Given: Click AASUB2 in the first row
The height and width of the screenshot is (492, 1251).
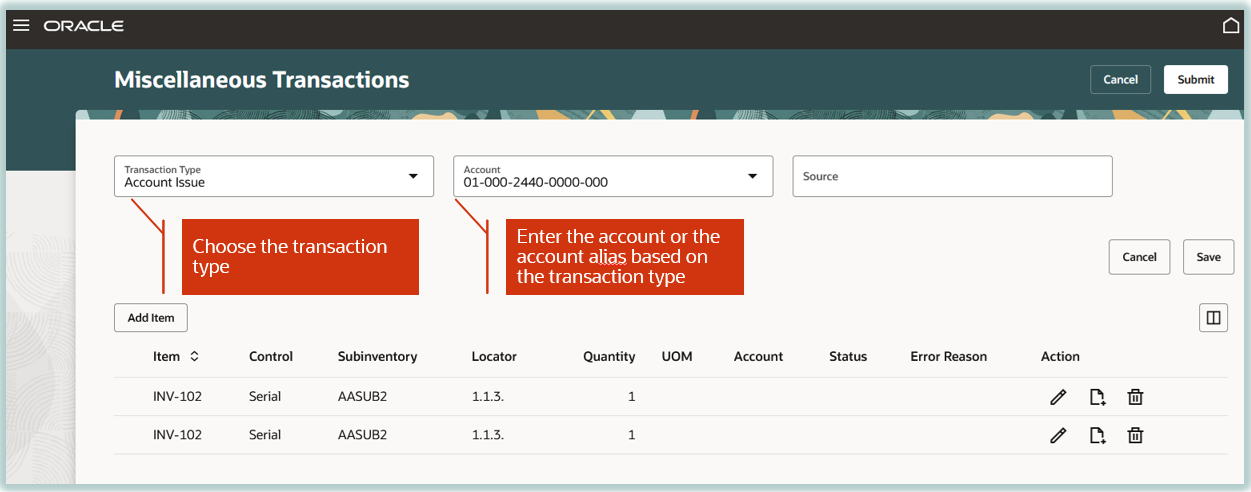Looking at the screenshot, I should pyautogui.click(x=362, y=397).
